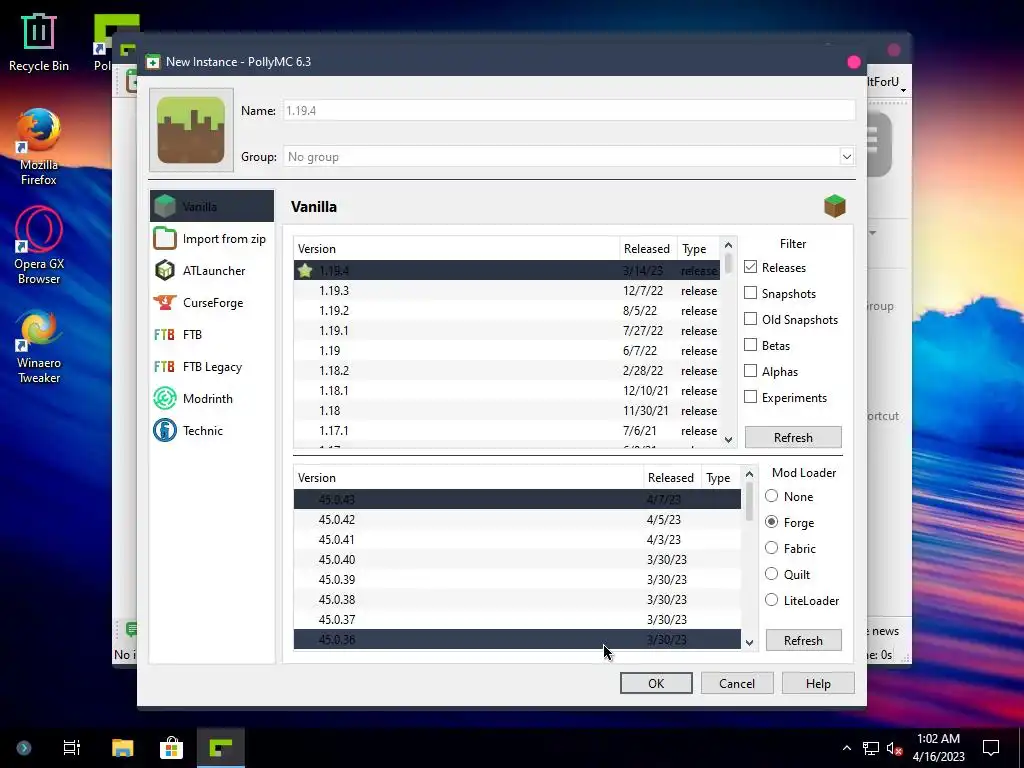The width and height of the screenshot is (1024, 768).
Task: Open Mozilla Firefox desktop shortcut
Action: 39,148
